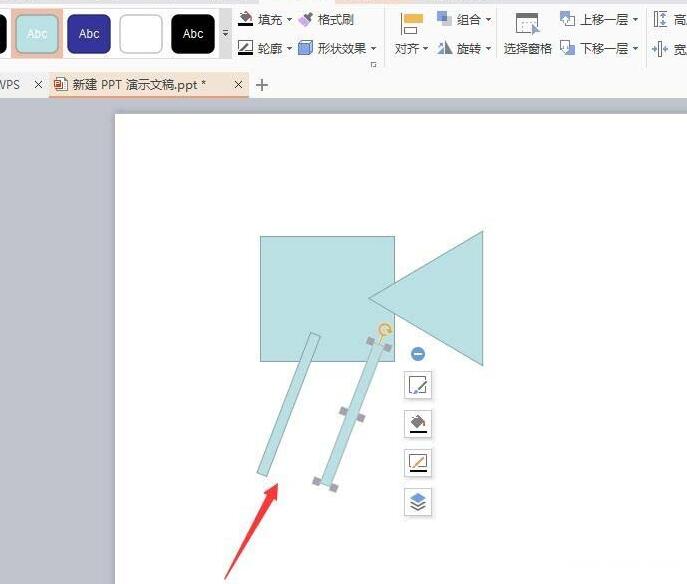The width and height of the screenshot is (687, 584).
Task: Collapse the floating shape toolbar minus button
Action: (x=418, y=354)
